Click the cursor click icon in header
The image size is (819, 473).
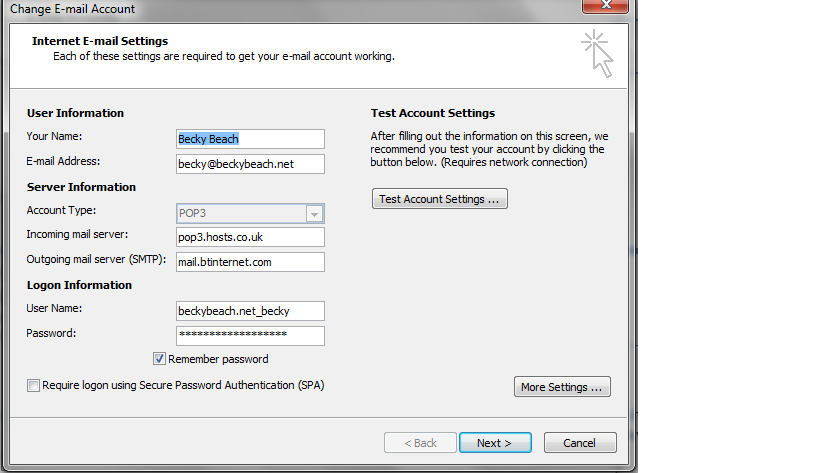pyautogui.click(x=598, y=54)
